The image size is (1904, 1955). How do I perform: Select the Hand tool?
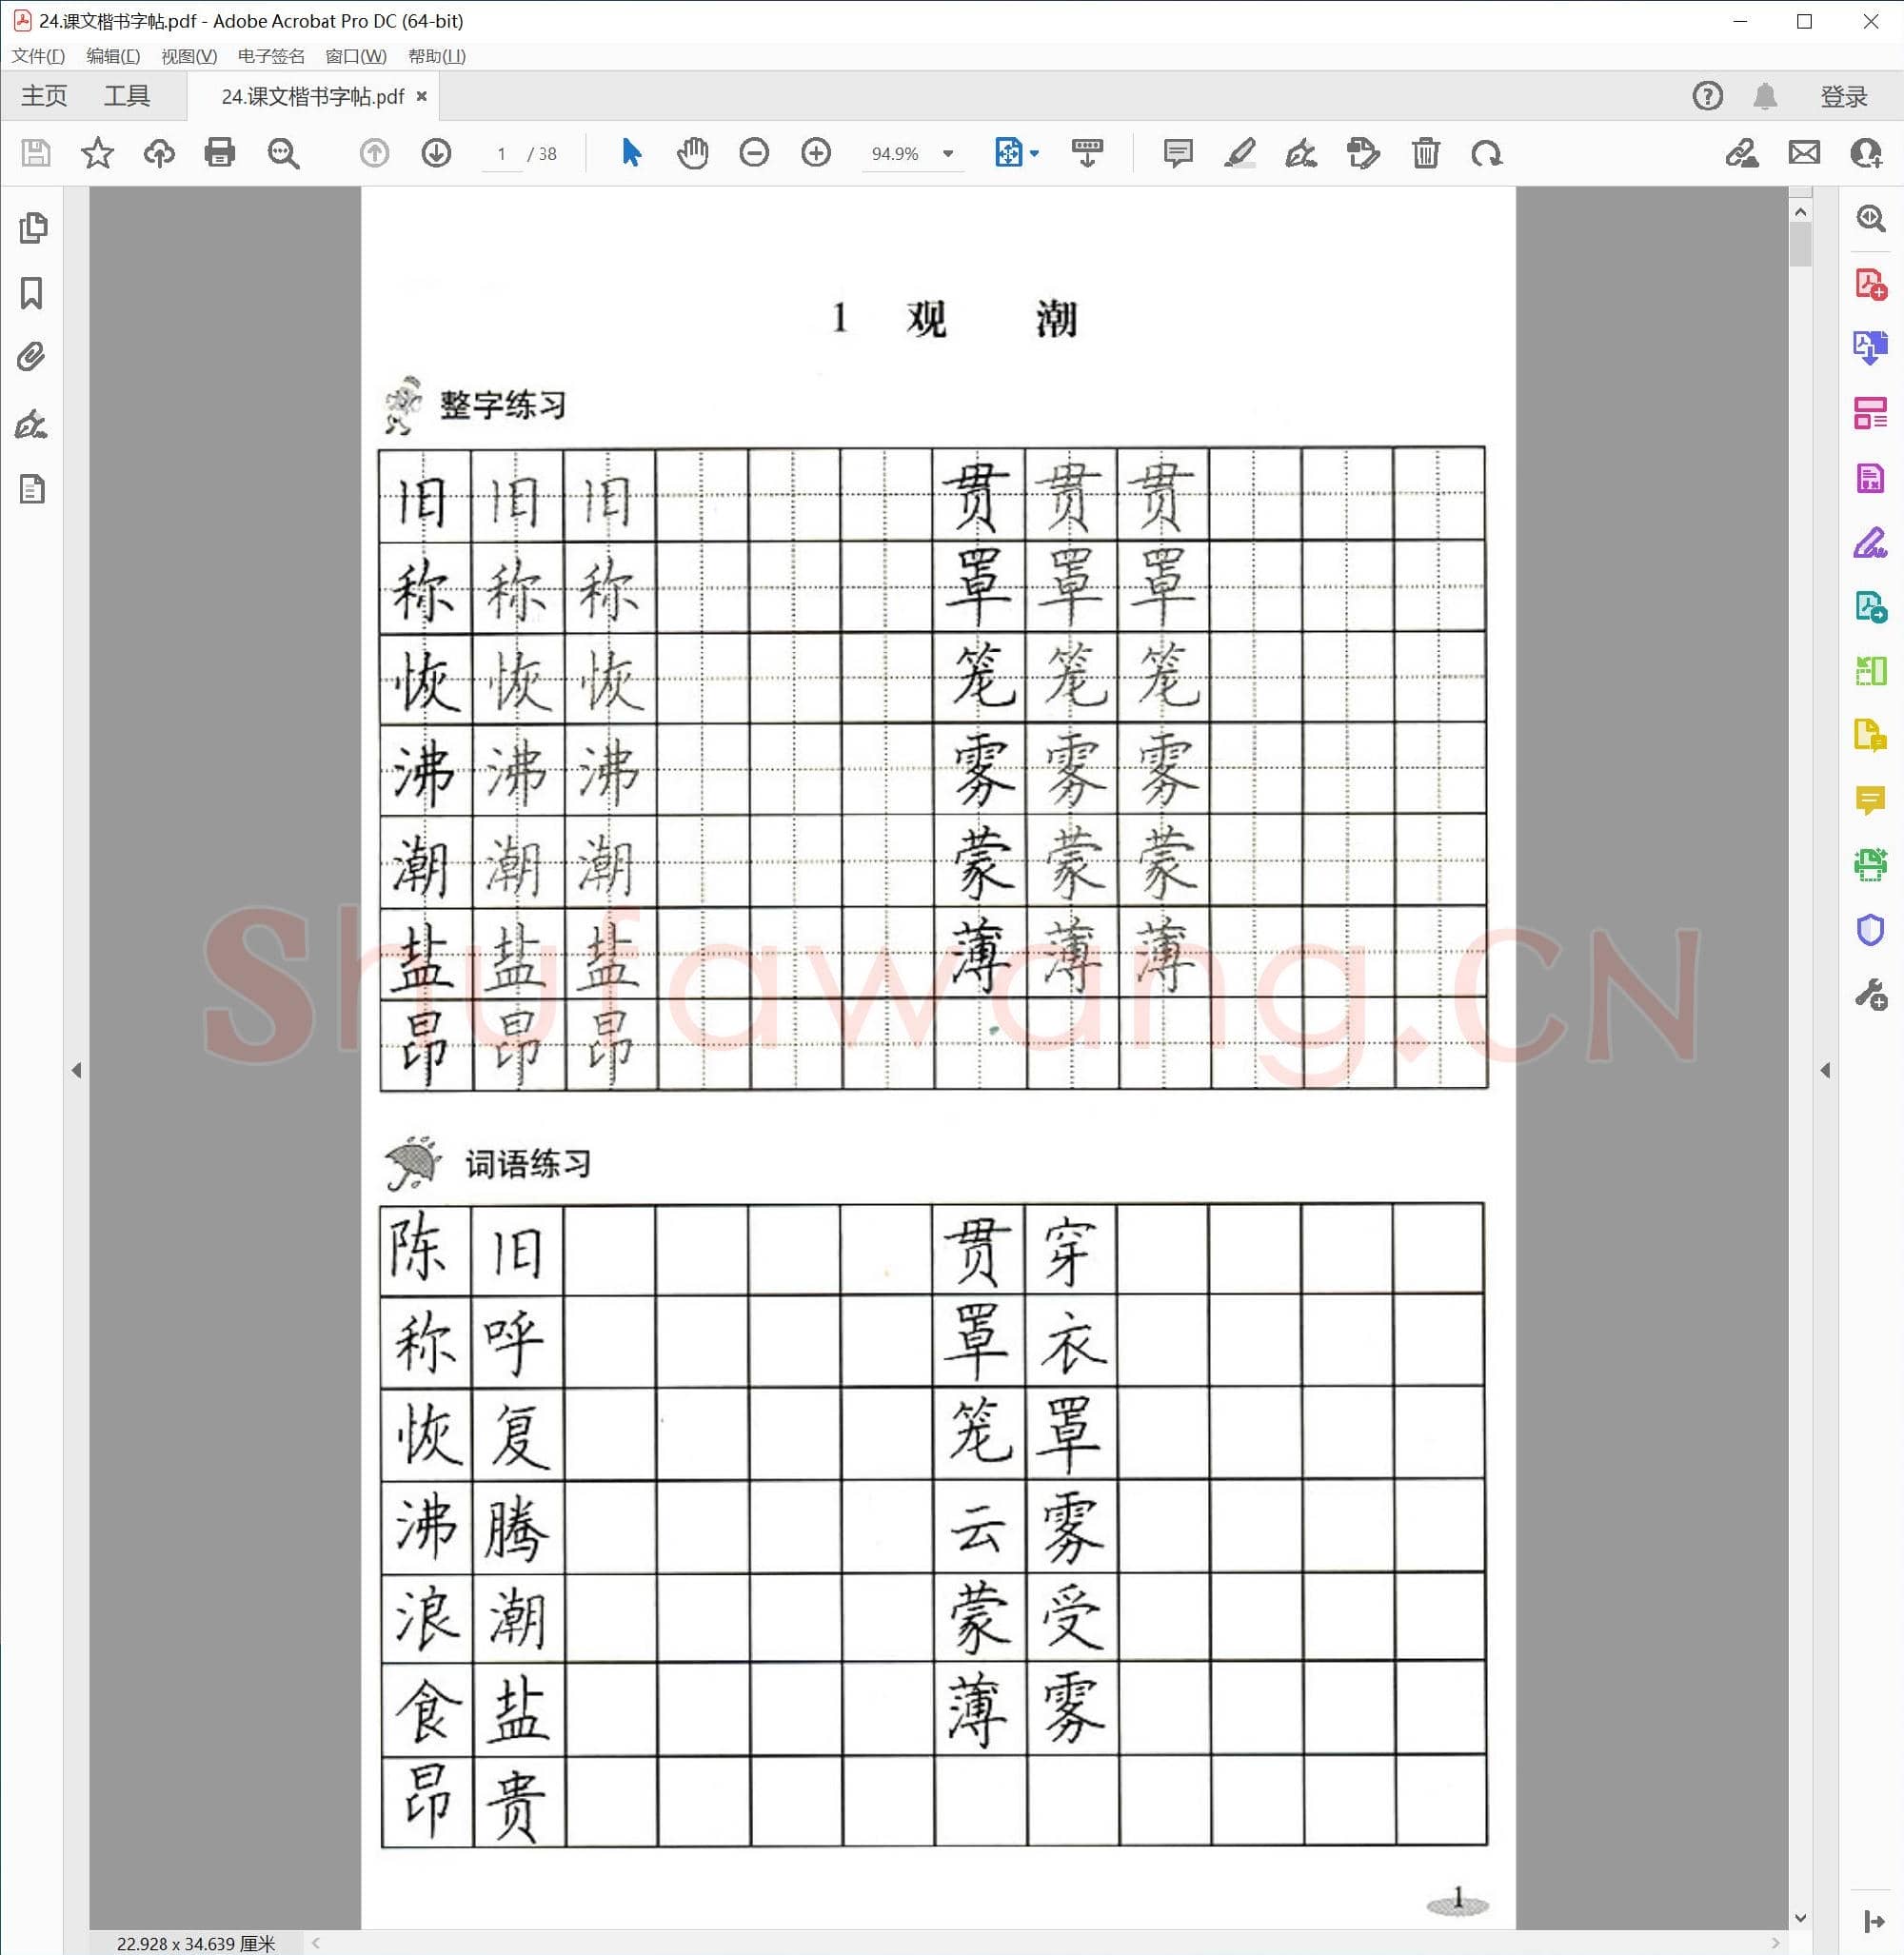point(693,153)
